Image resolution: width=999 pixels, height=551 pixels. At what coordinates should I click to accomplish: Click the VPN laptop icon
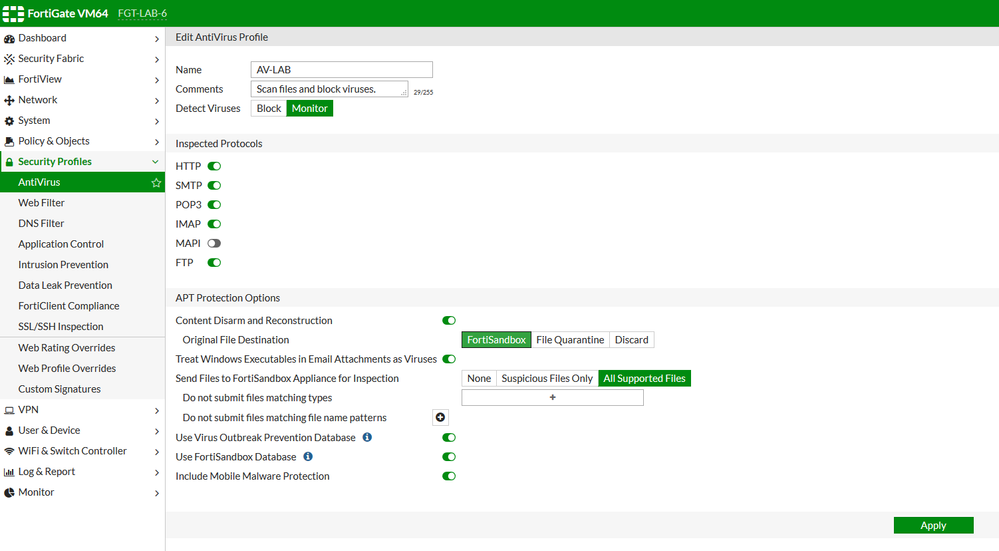point(9,410)
